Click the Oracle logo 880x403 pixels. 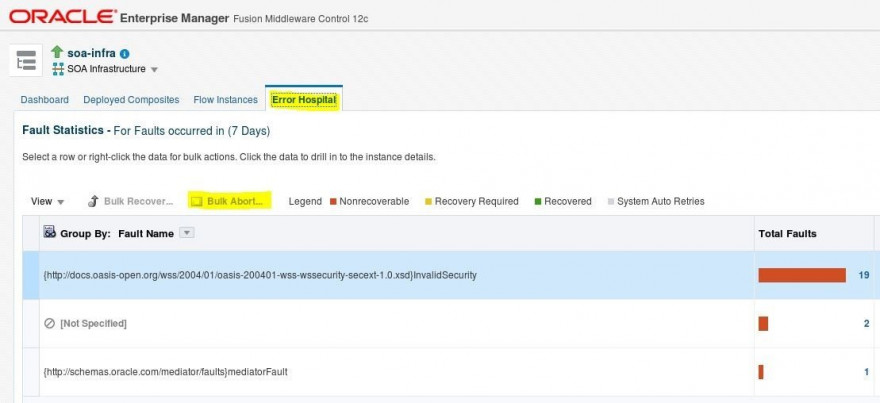(62, 17)
